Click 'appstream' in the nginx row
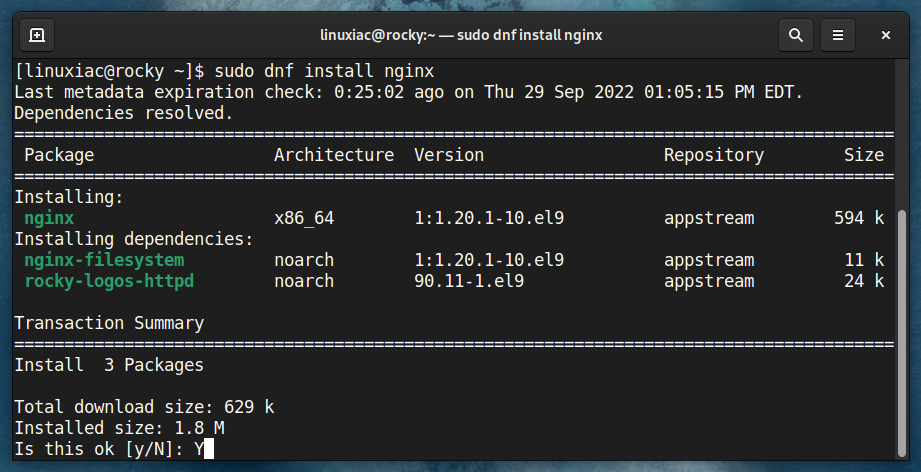921x472 pixels. click(x=709, y=218)
